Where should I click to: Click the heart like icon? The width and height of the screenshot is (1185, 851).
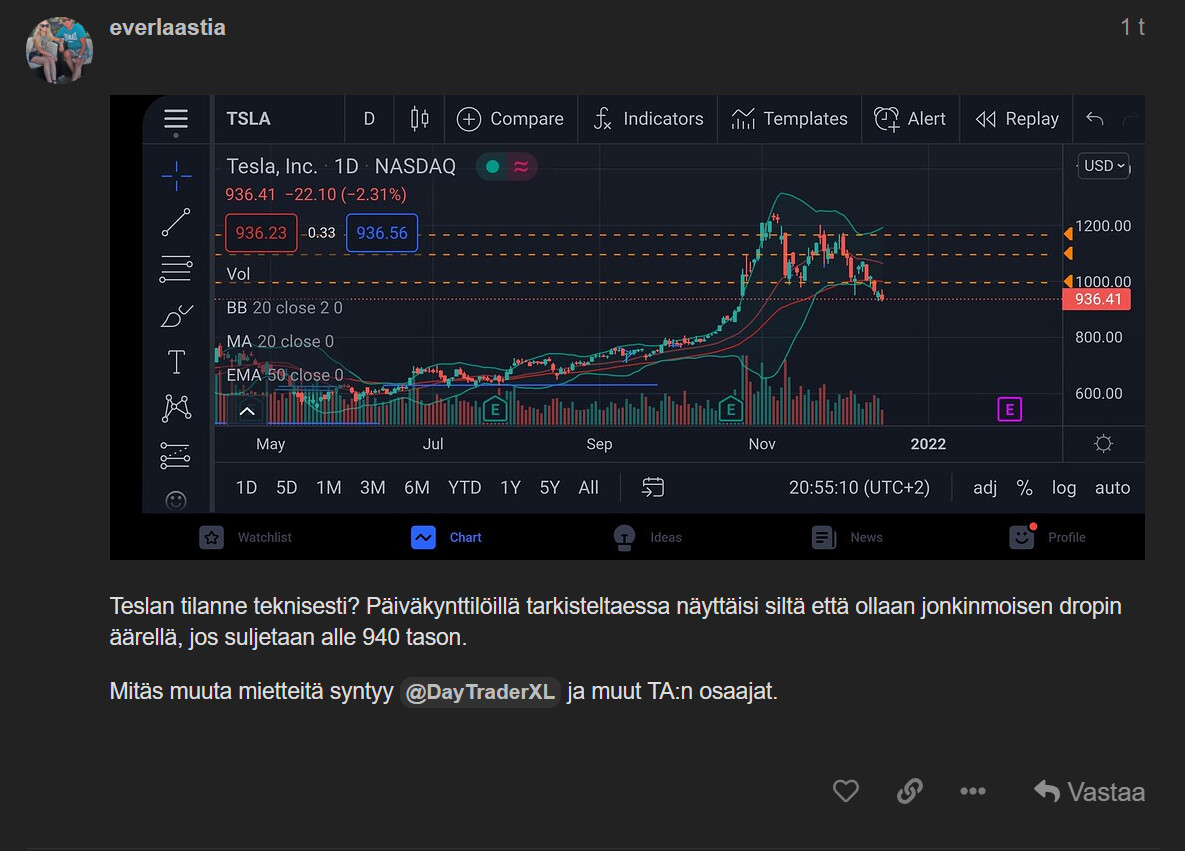tap(846, 791)
